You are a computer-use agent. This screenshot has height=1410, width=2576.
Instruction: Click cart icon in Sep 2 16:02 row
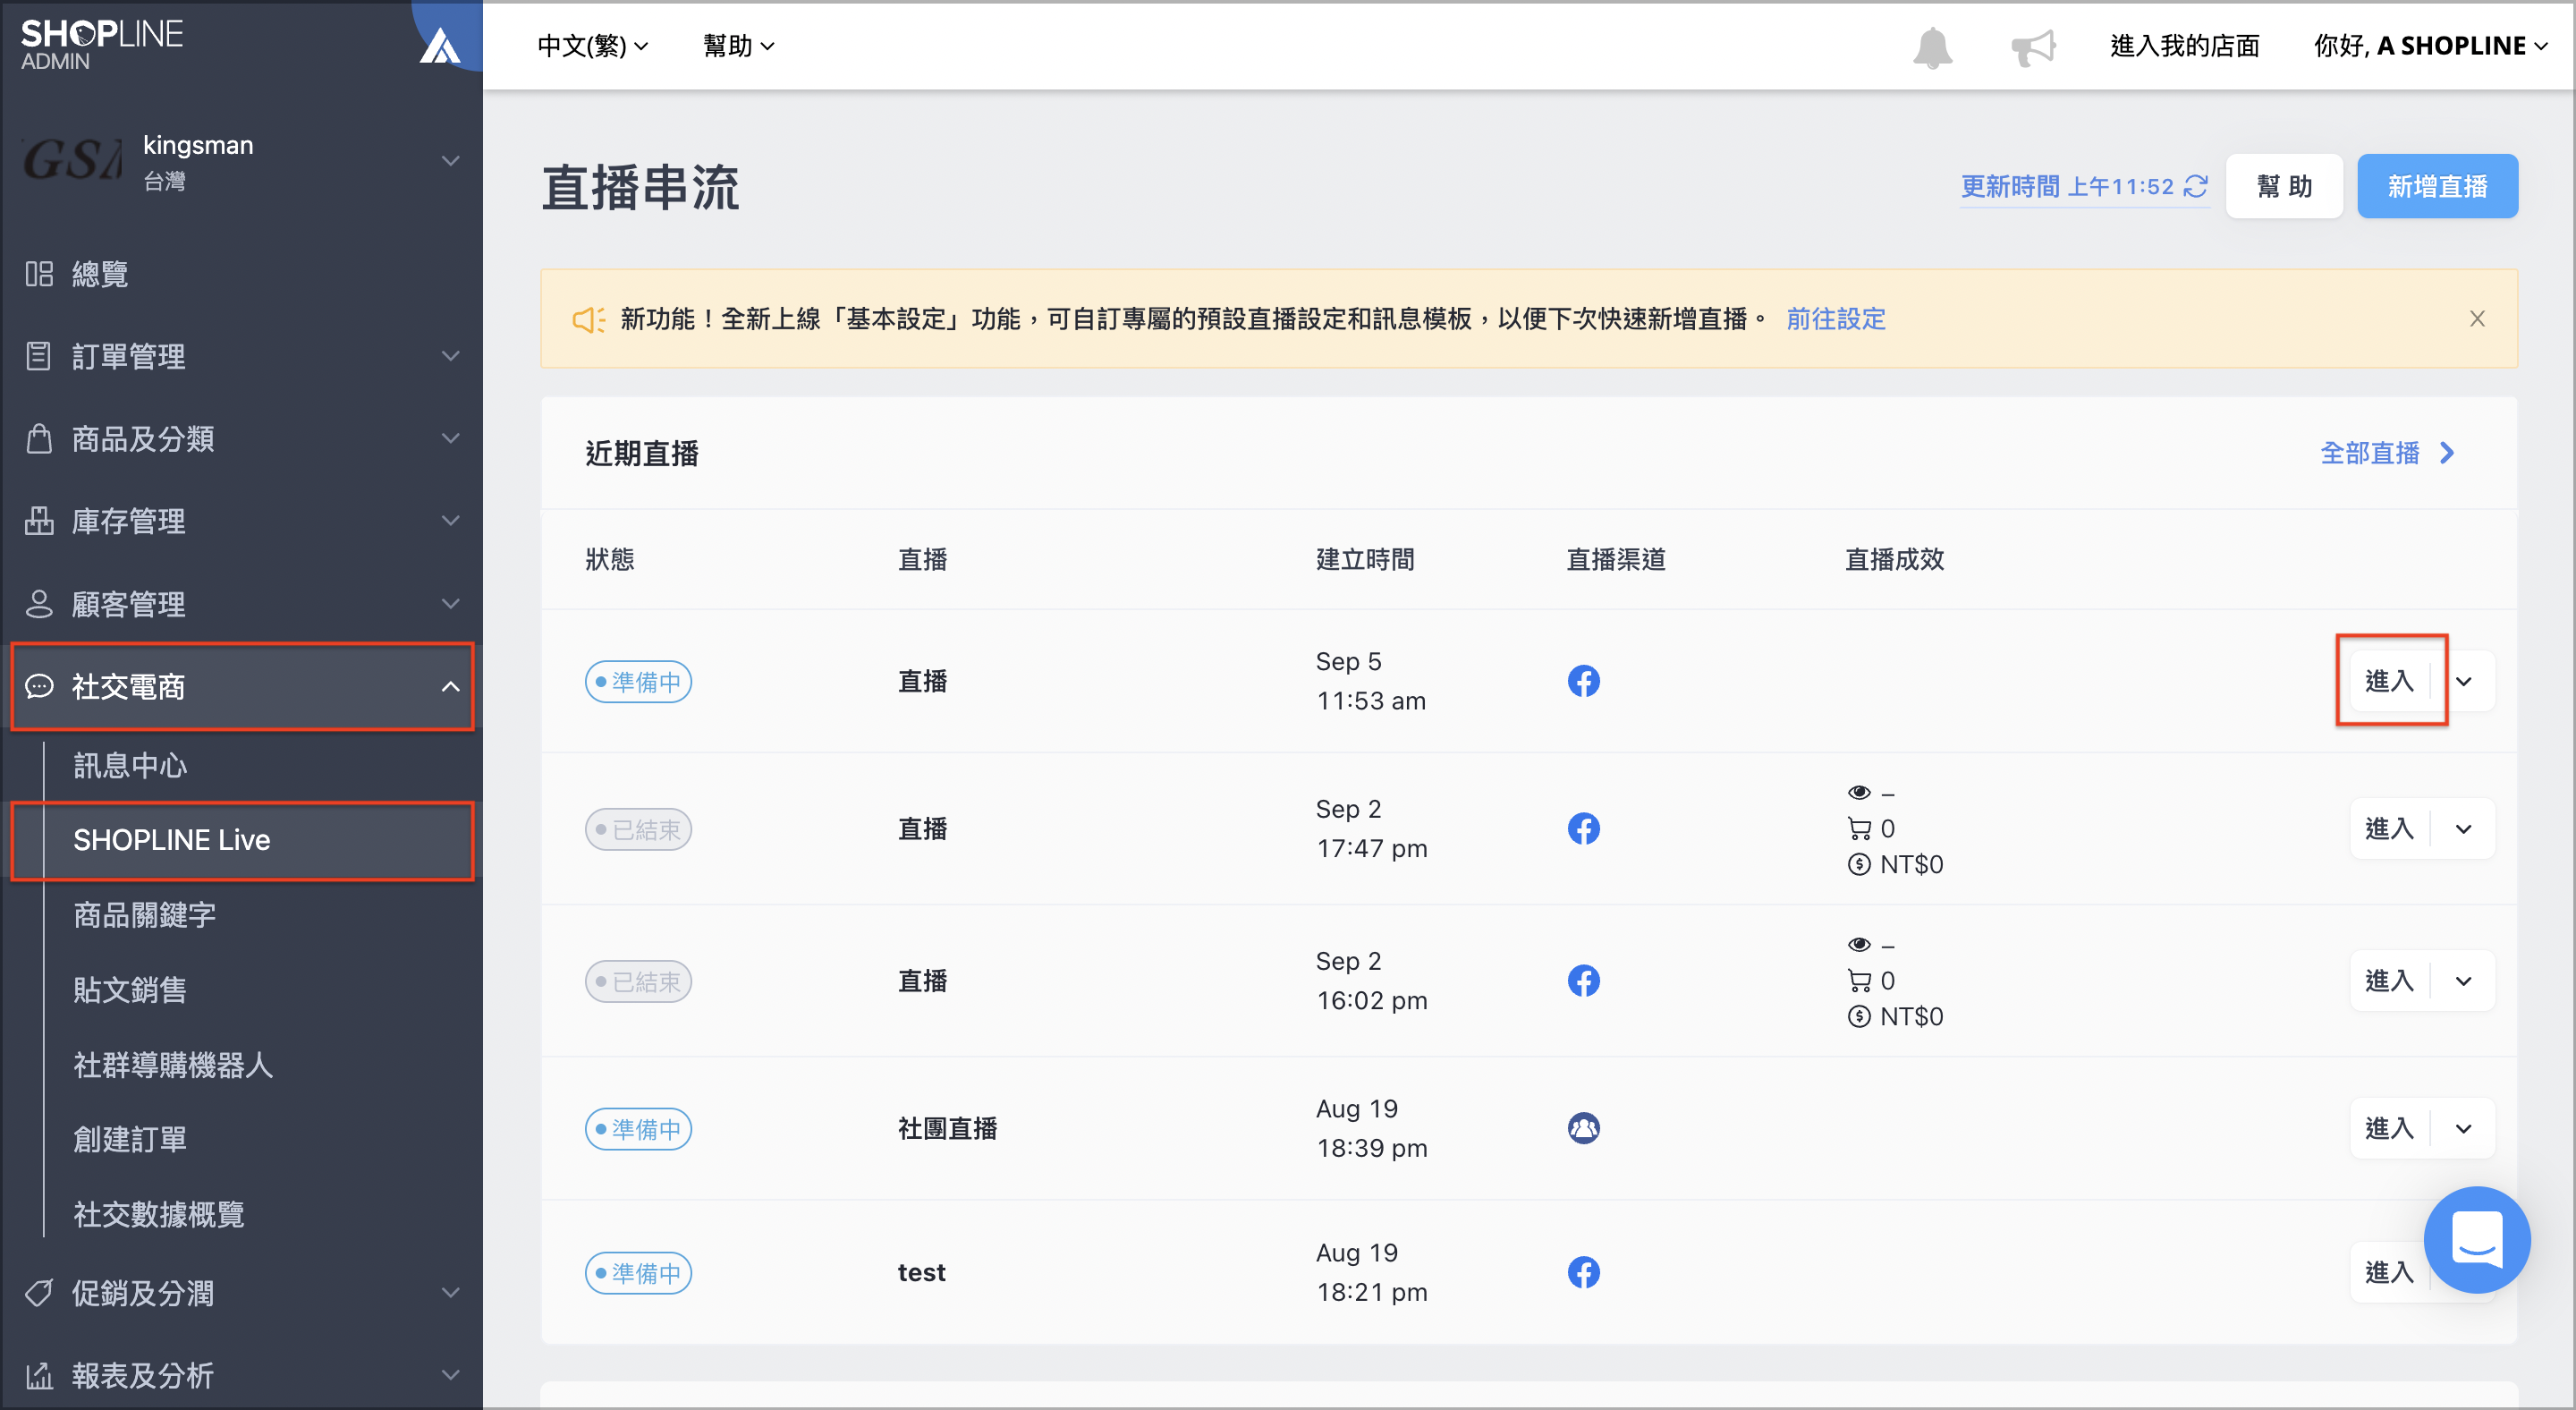(x=1859, y=980)
